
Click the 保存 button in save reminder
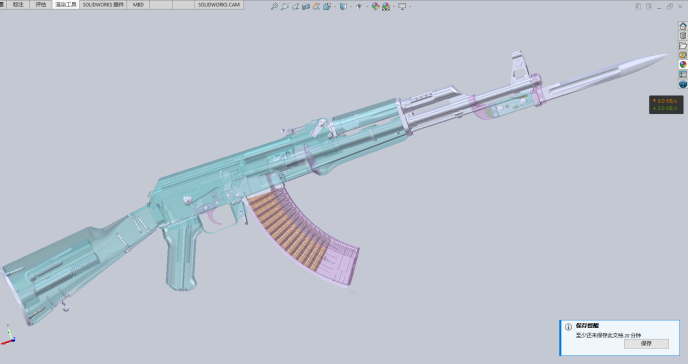pos(646,344)
